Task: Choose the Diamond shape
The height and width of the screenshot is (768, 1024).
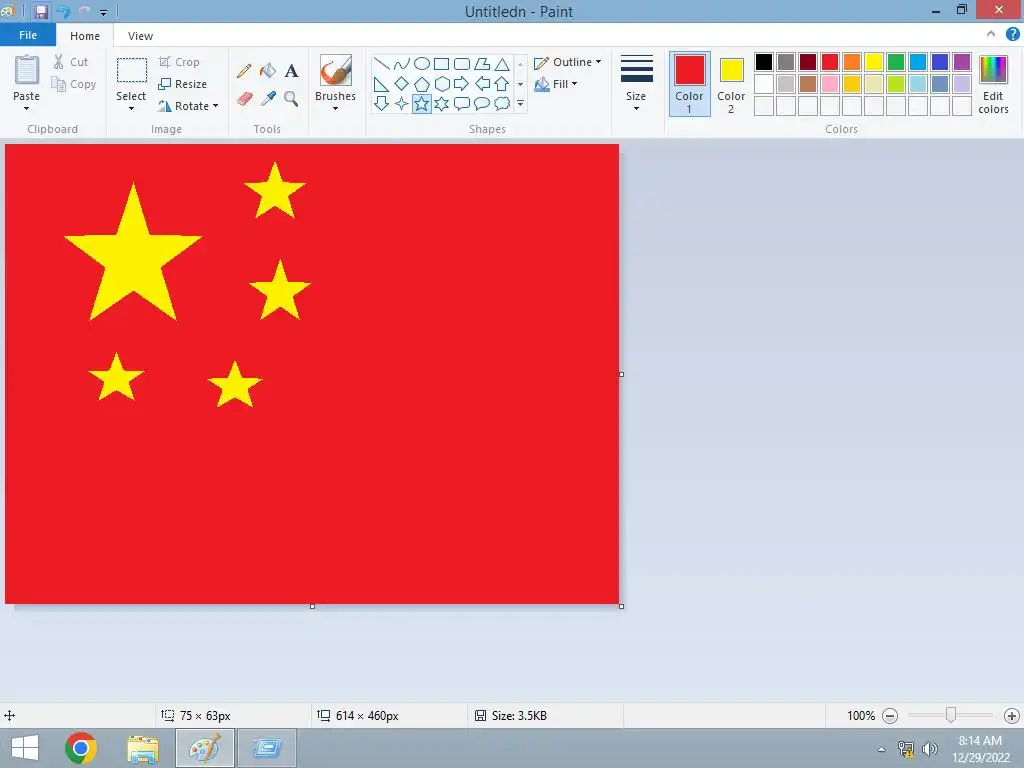Action: click(x=402, y=84)
